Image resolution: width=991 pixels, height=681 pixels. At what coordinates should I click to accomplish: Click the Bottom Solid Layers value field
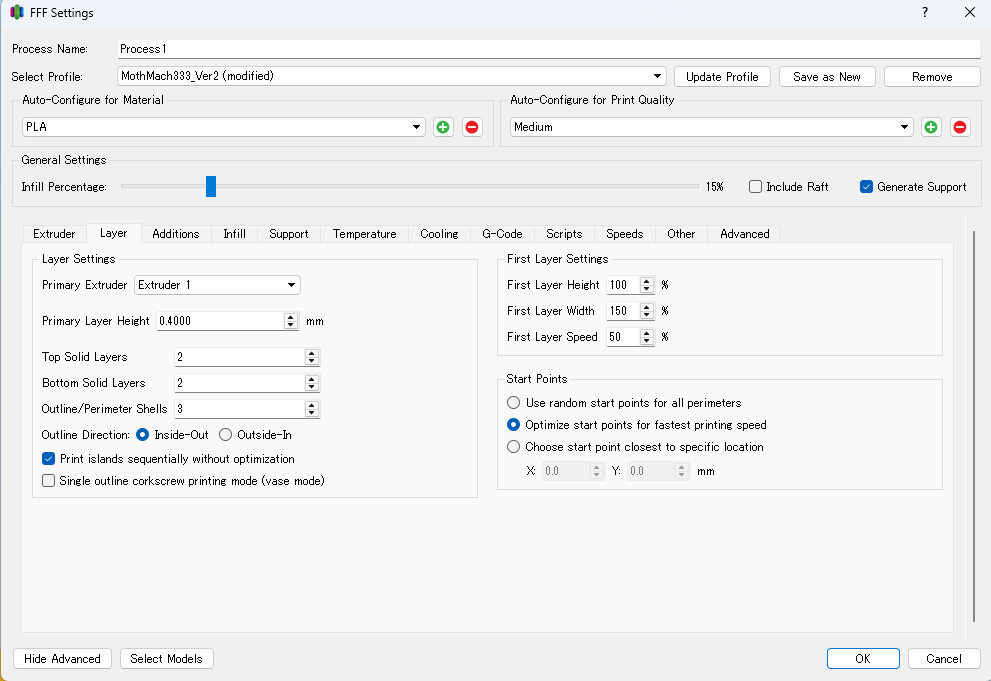[240, 383]
